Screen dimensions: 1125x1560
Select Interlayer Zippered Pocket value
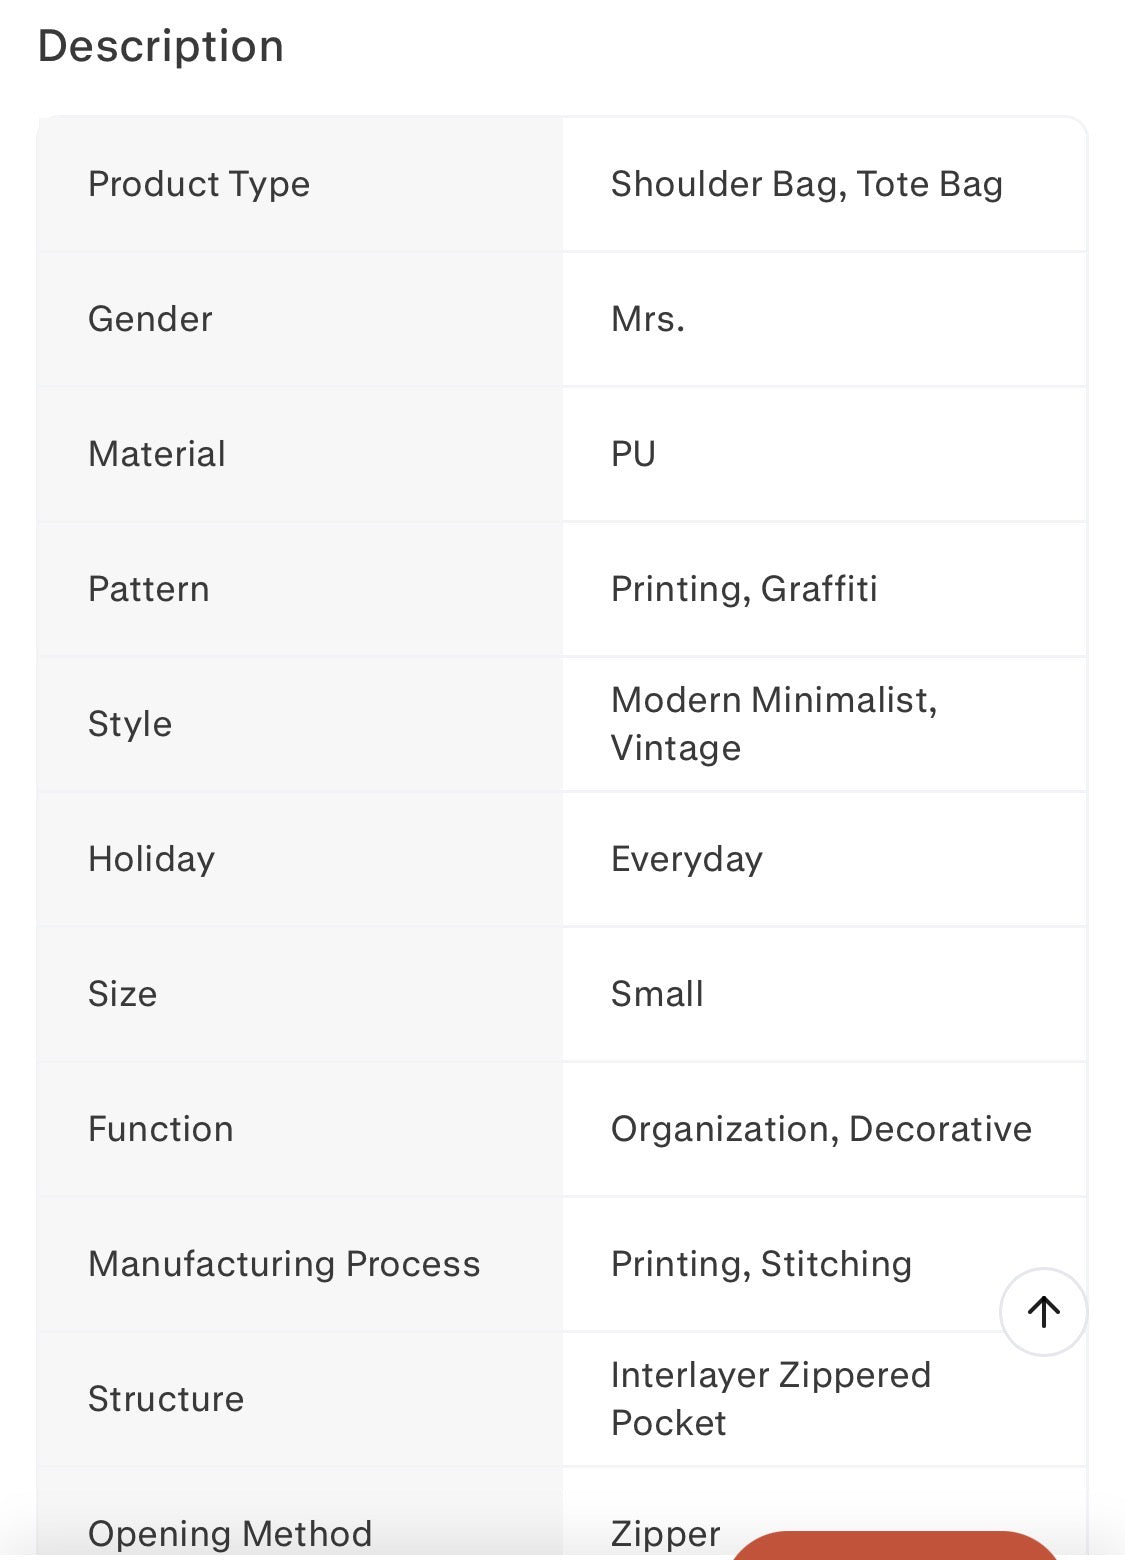pos(771,1399)
